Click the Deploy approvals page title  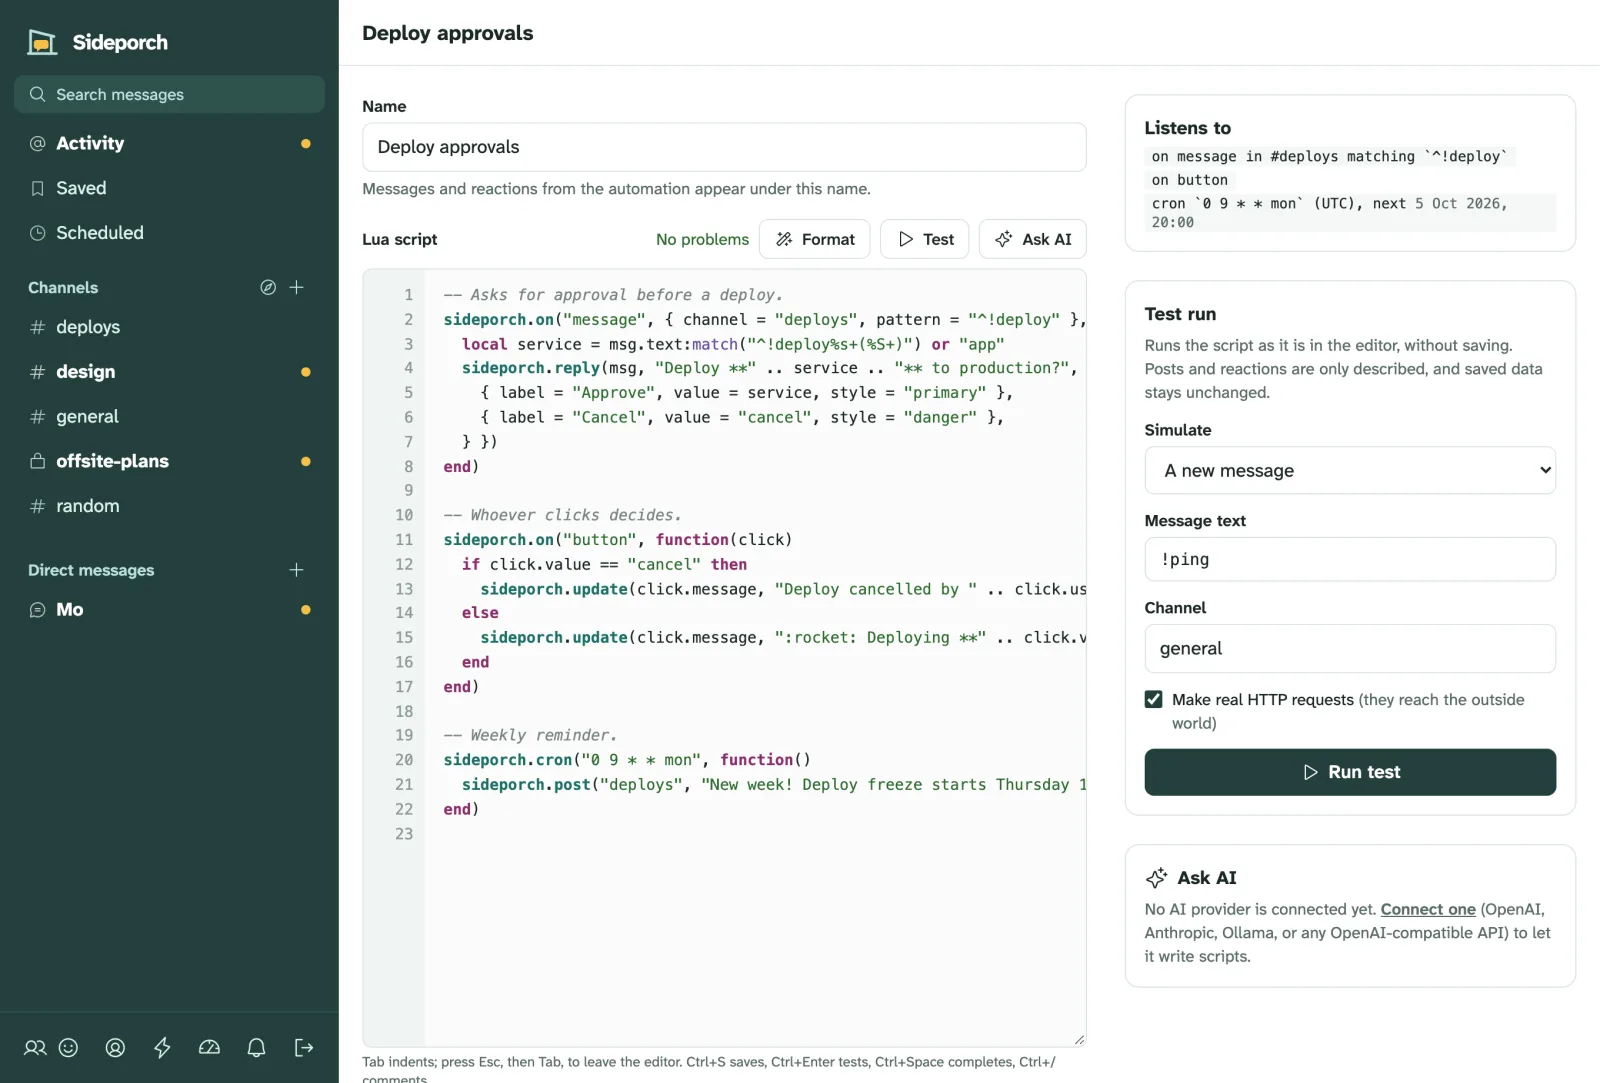click(x=448, y=33)
